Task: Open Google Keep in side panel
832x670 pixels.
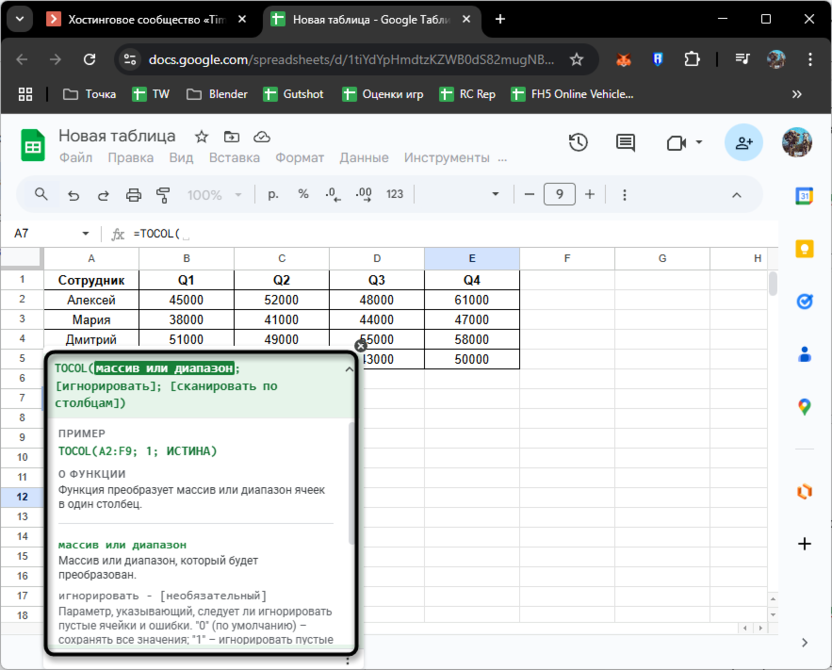Action: point(804,249)
